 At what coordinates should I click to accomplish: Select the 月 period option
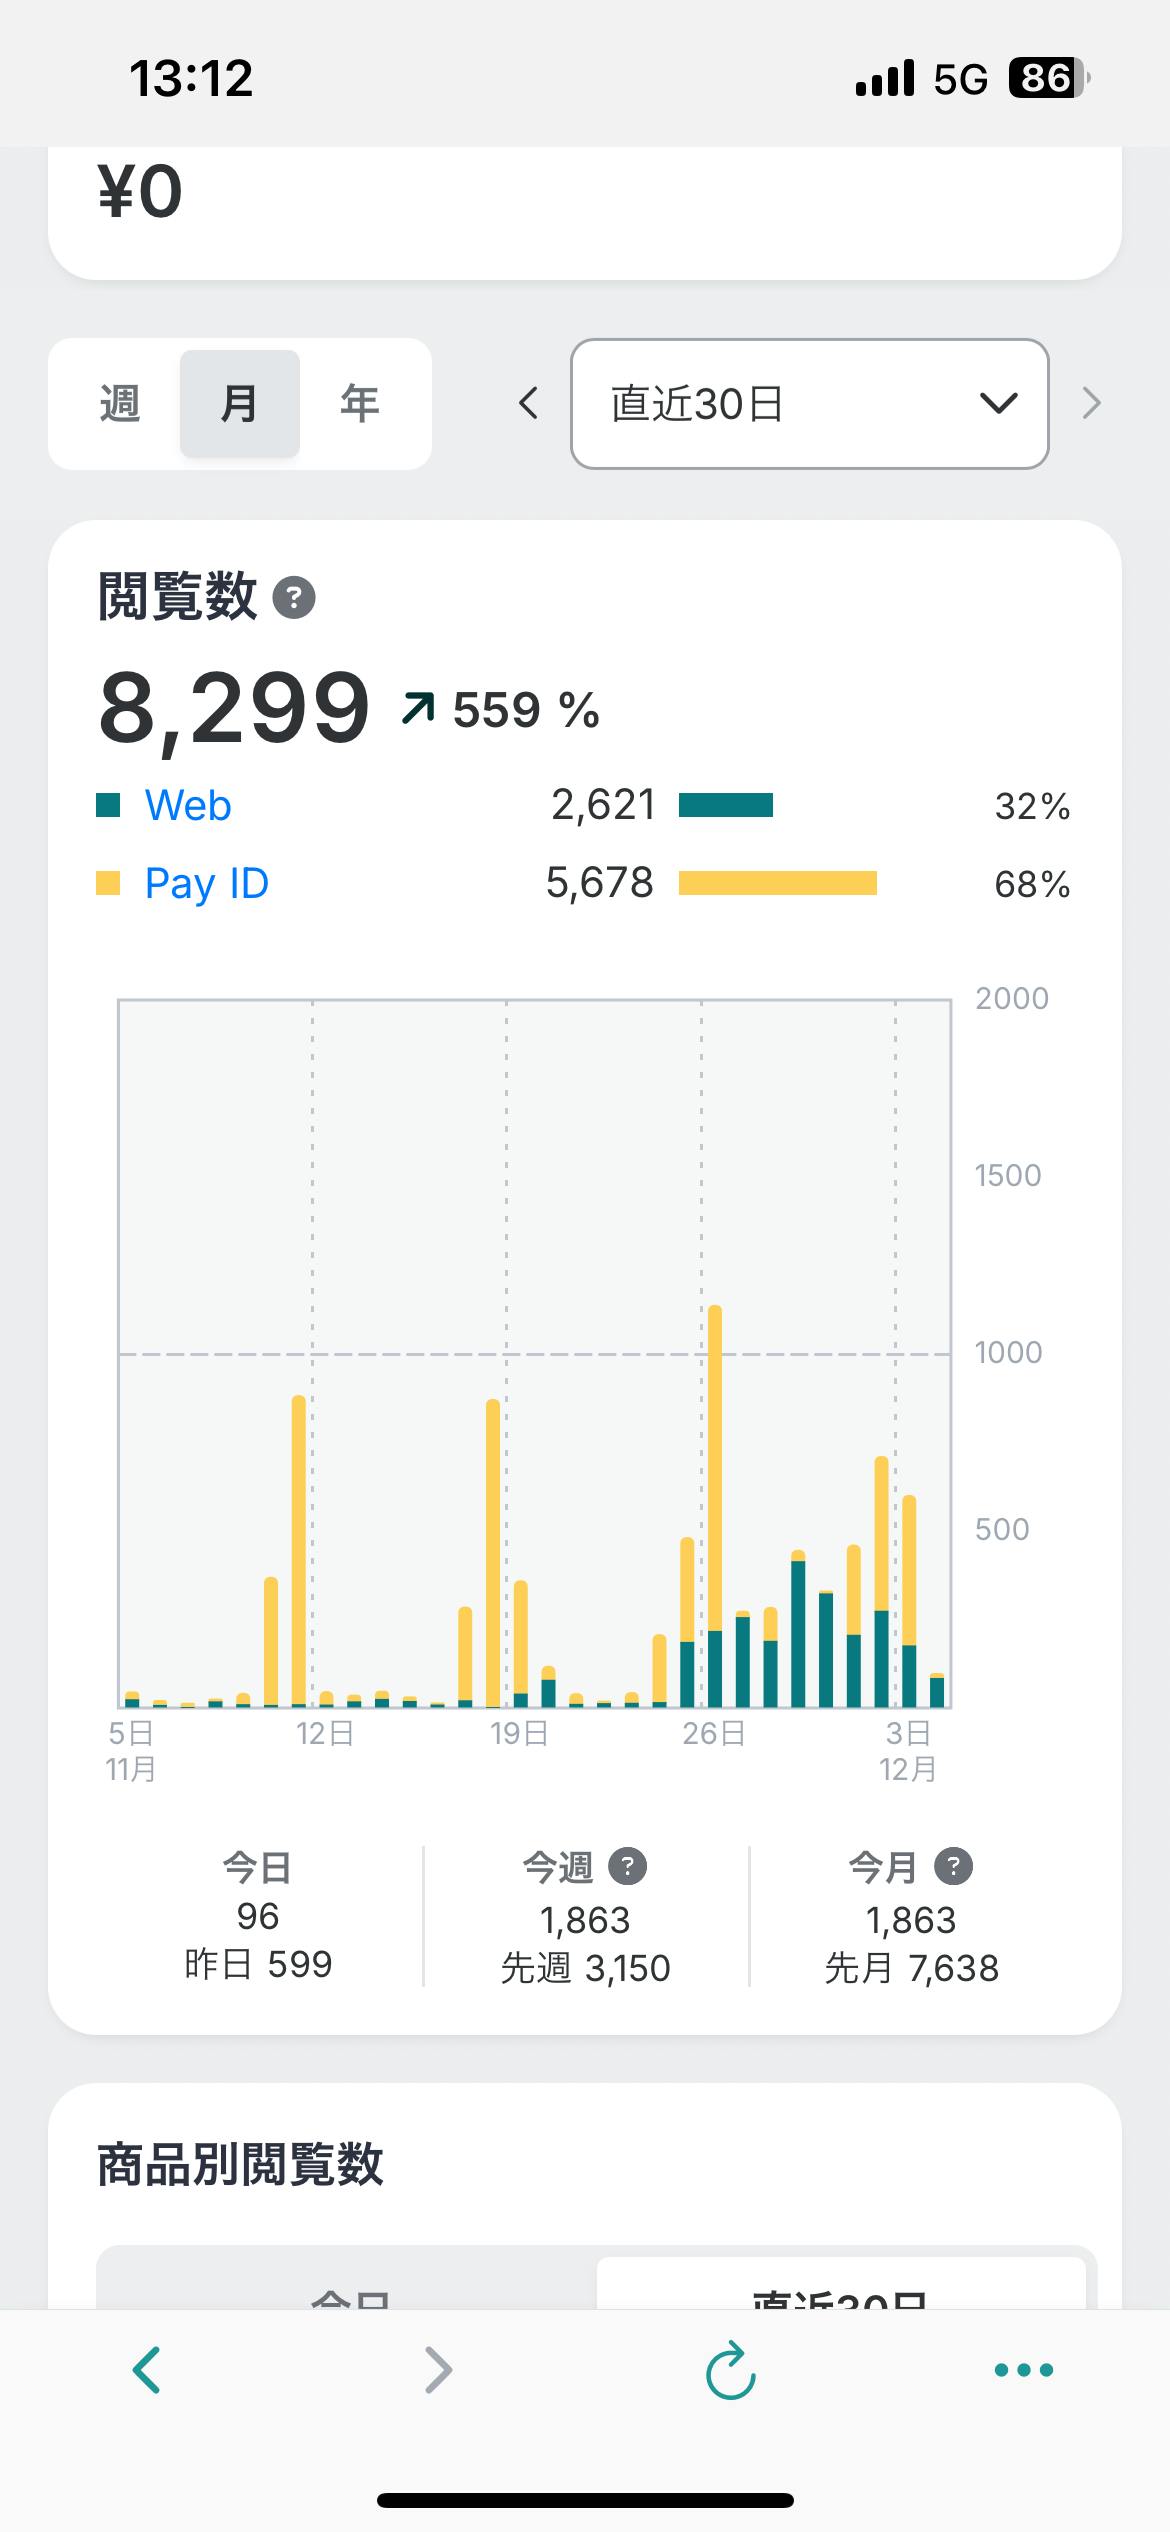(x=240, y=404)
